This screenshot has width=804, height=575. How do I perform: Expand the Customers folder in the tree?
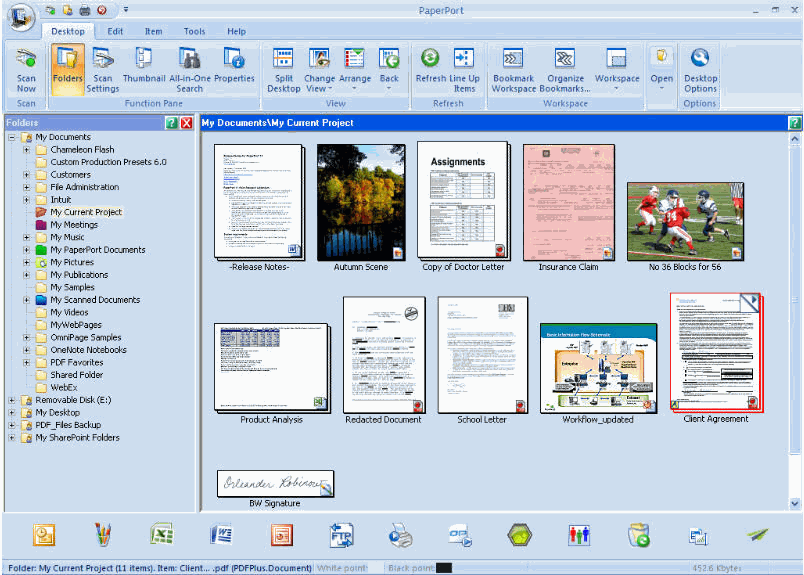(27, 175)
